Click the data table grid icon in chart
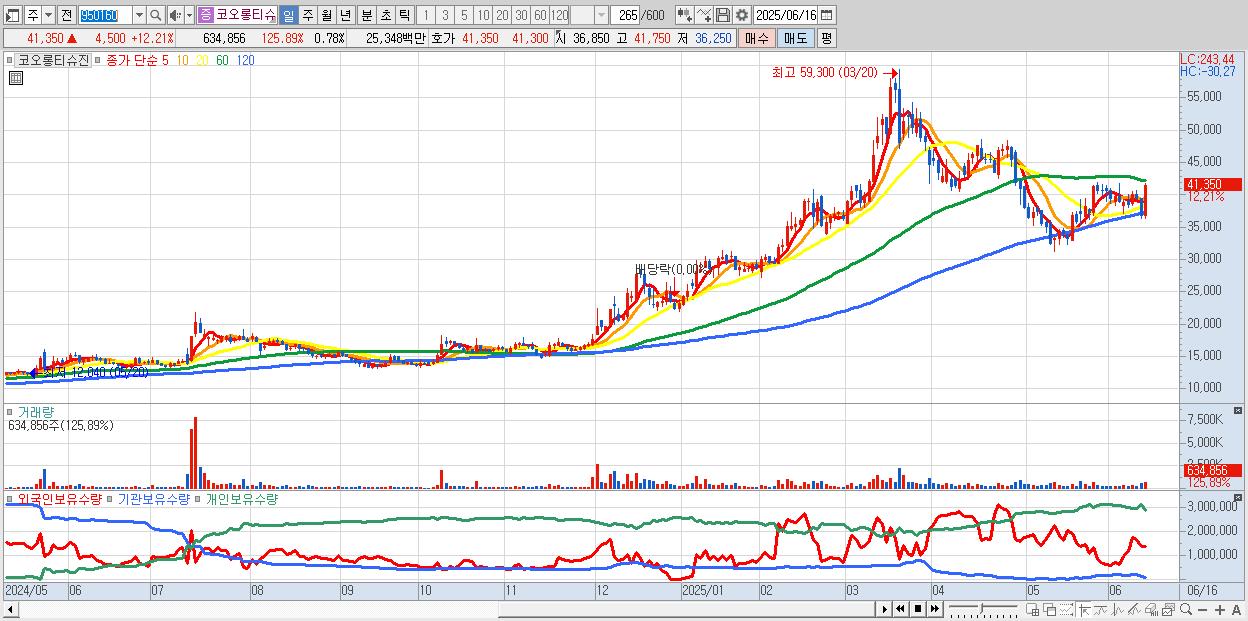This screenshot has width=1248, height=621. (16, 78)
